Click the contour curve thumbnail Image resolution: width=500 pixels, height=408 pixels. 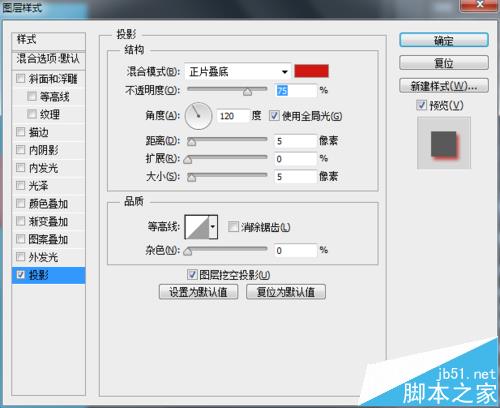[197, 227]
